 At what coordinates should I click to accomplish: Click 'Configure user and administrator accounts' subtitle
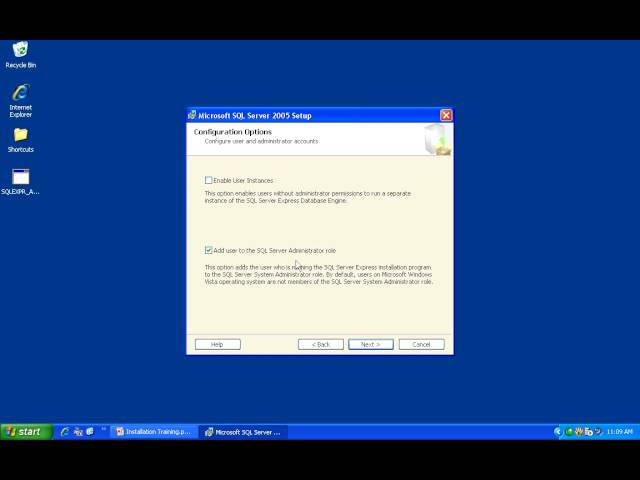261,141
